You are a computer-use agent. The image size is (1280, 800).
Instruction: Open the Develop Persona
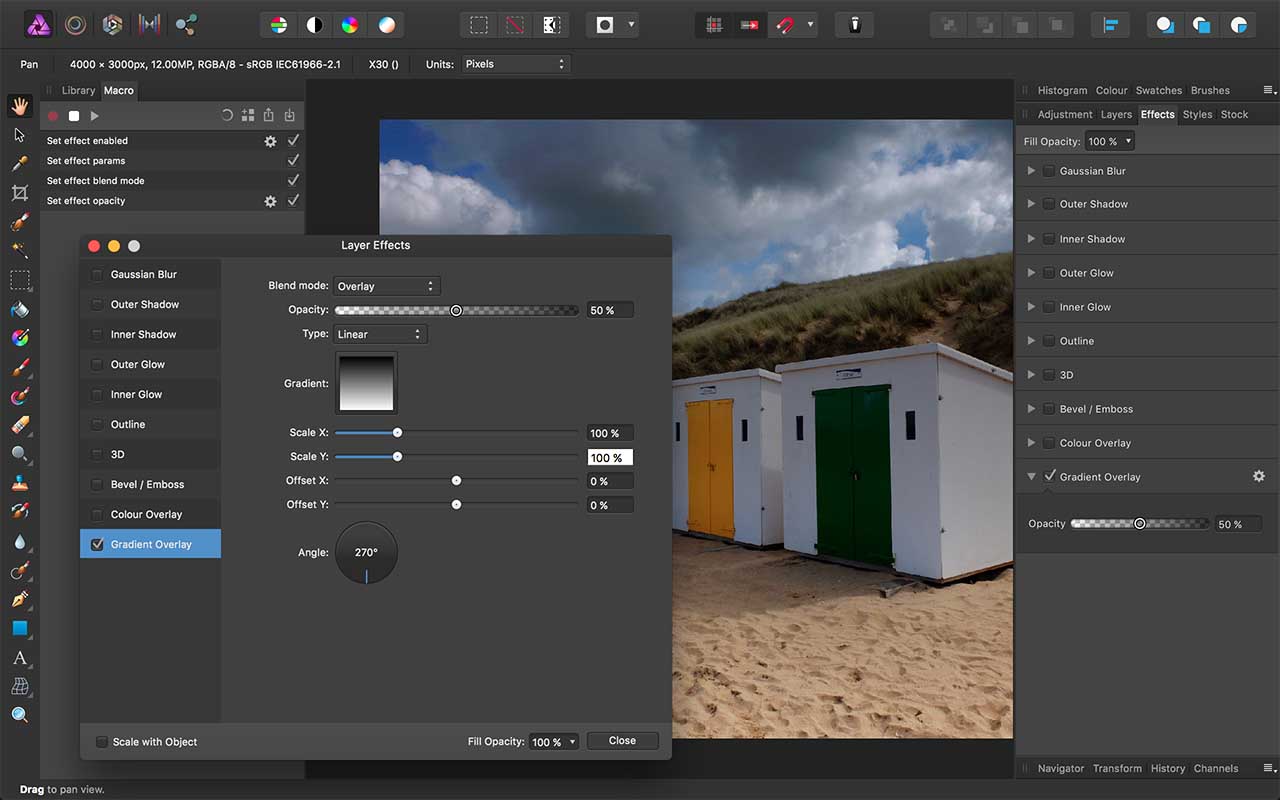point(113,24)
